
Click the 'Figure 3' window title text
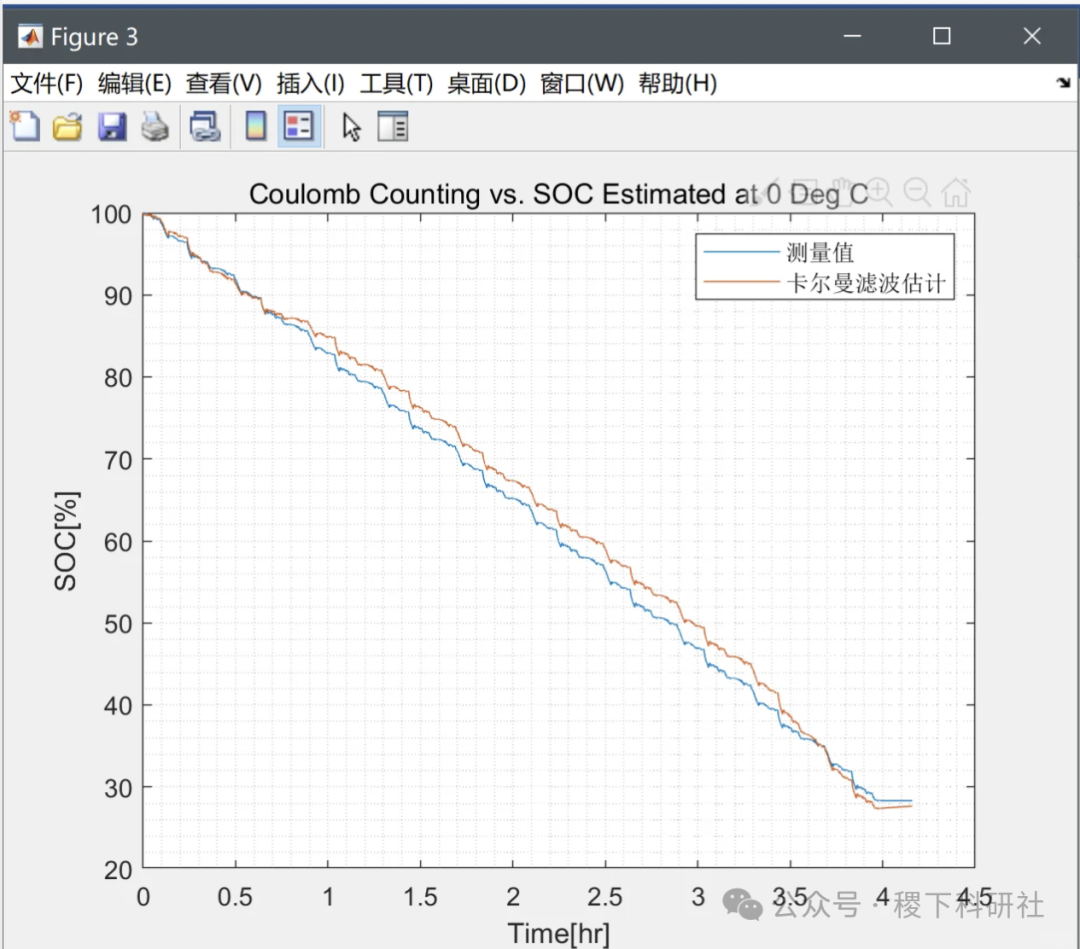coord(94,37)
